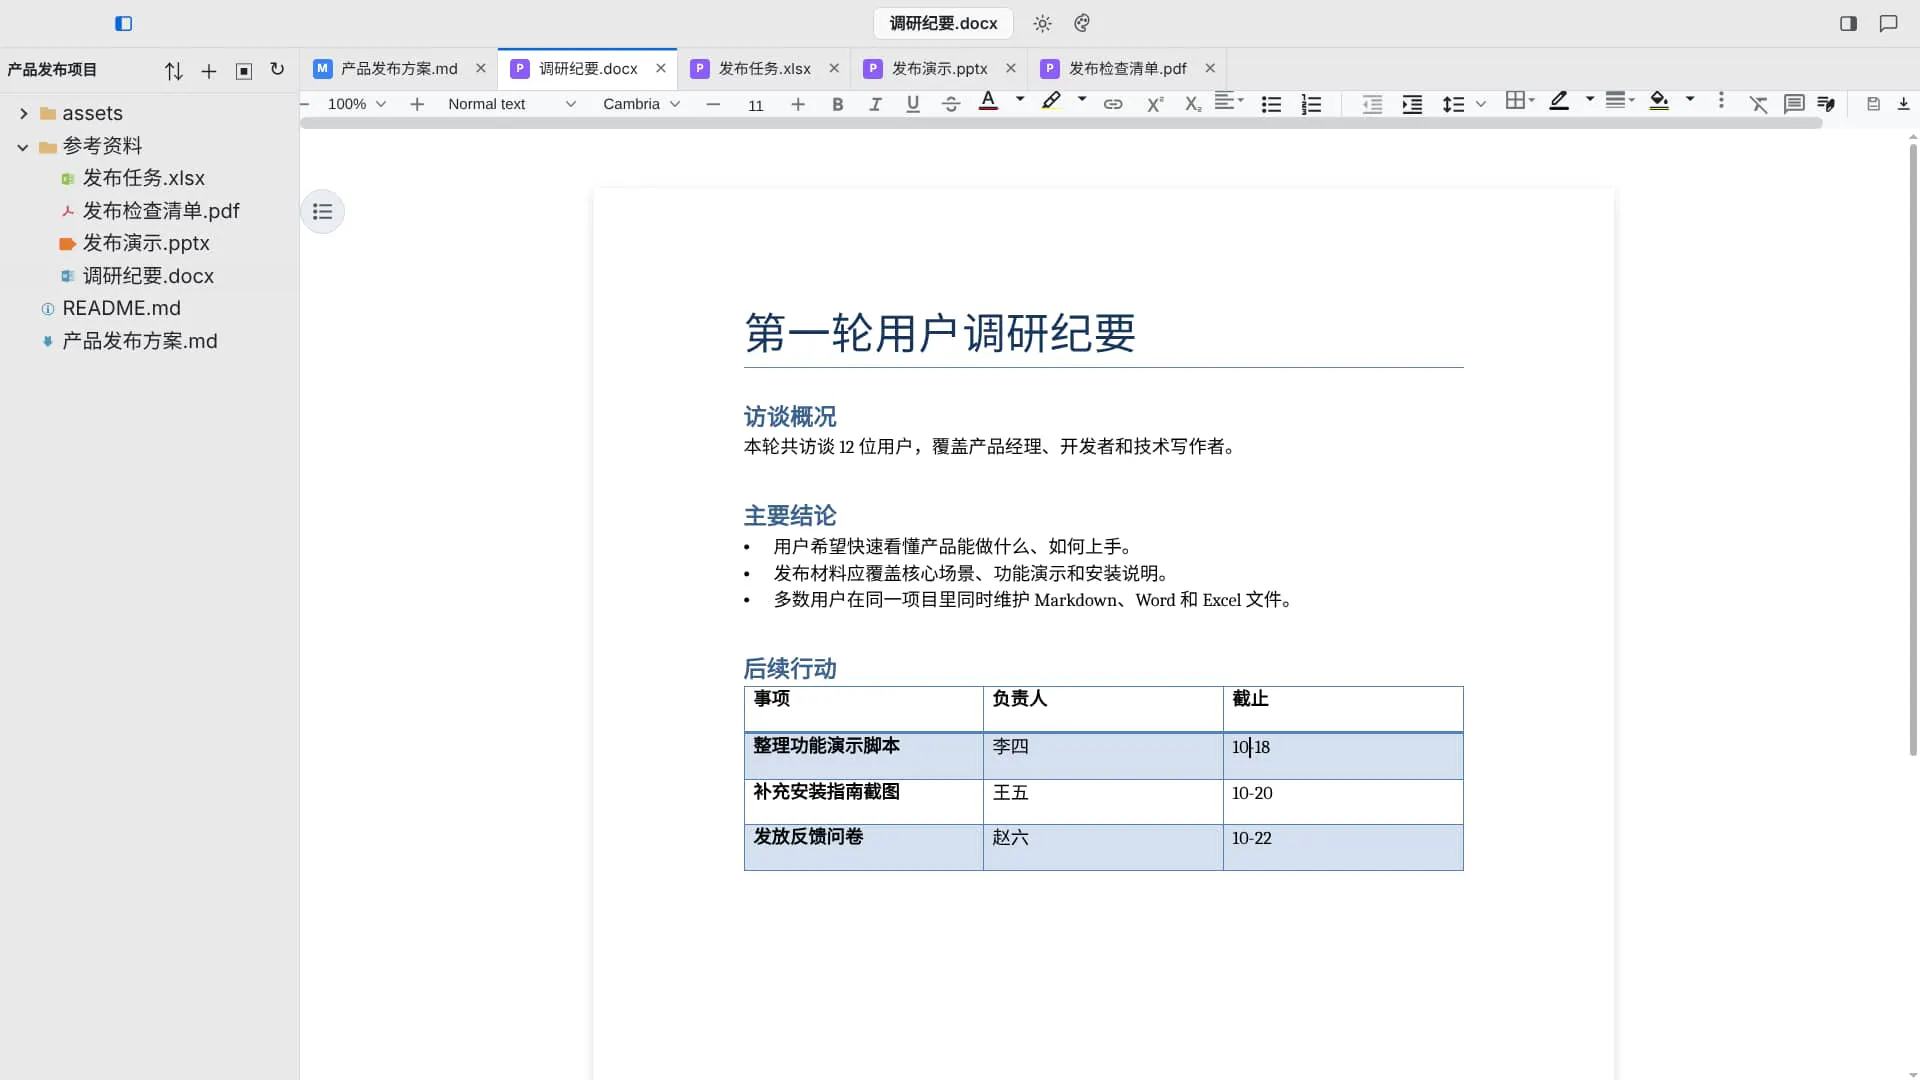Collapse the 参考资料 folder
The width and height of the screenshot is (1920, 1080).
23,147
